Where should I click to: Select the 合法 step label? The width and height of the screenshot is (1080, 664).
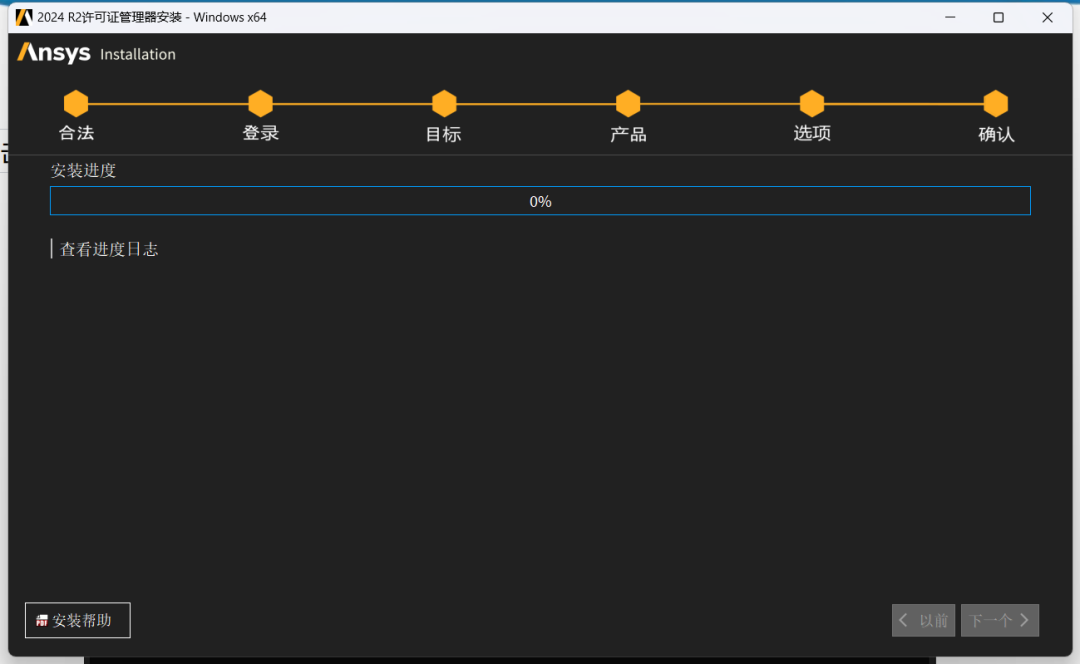(x=76, y=133)
